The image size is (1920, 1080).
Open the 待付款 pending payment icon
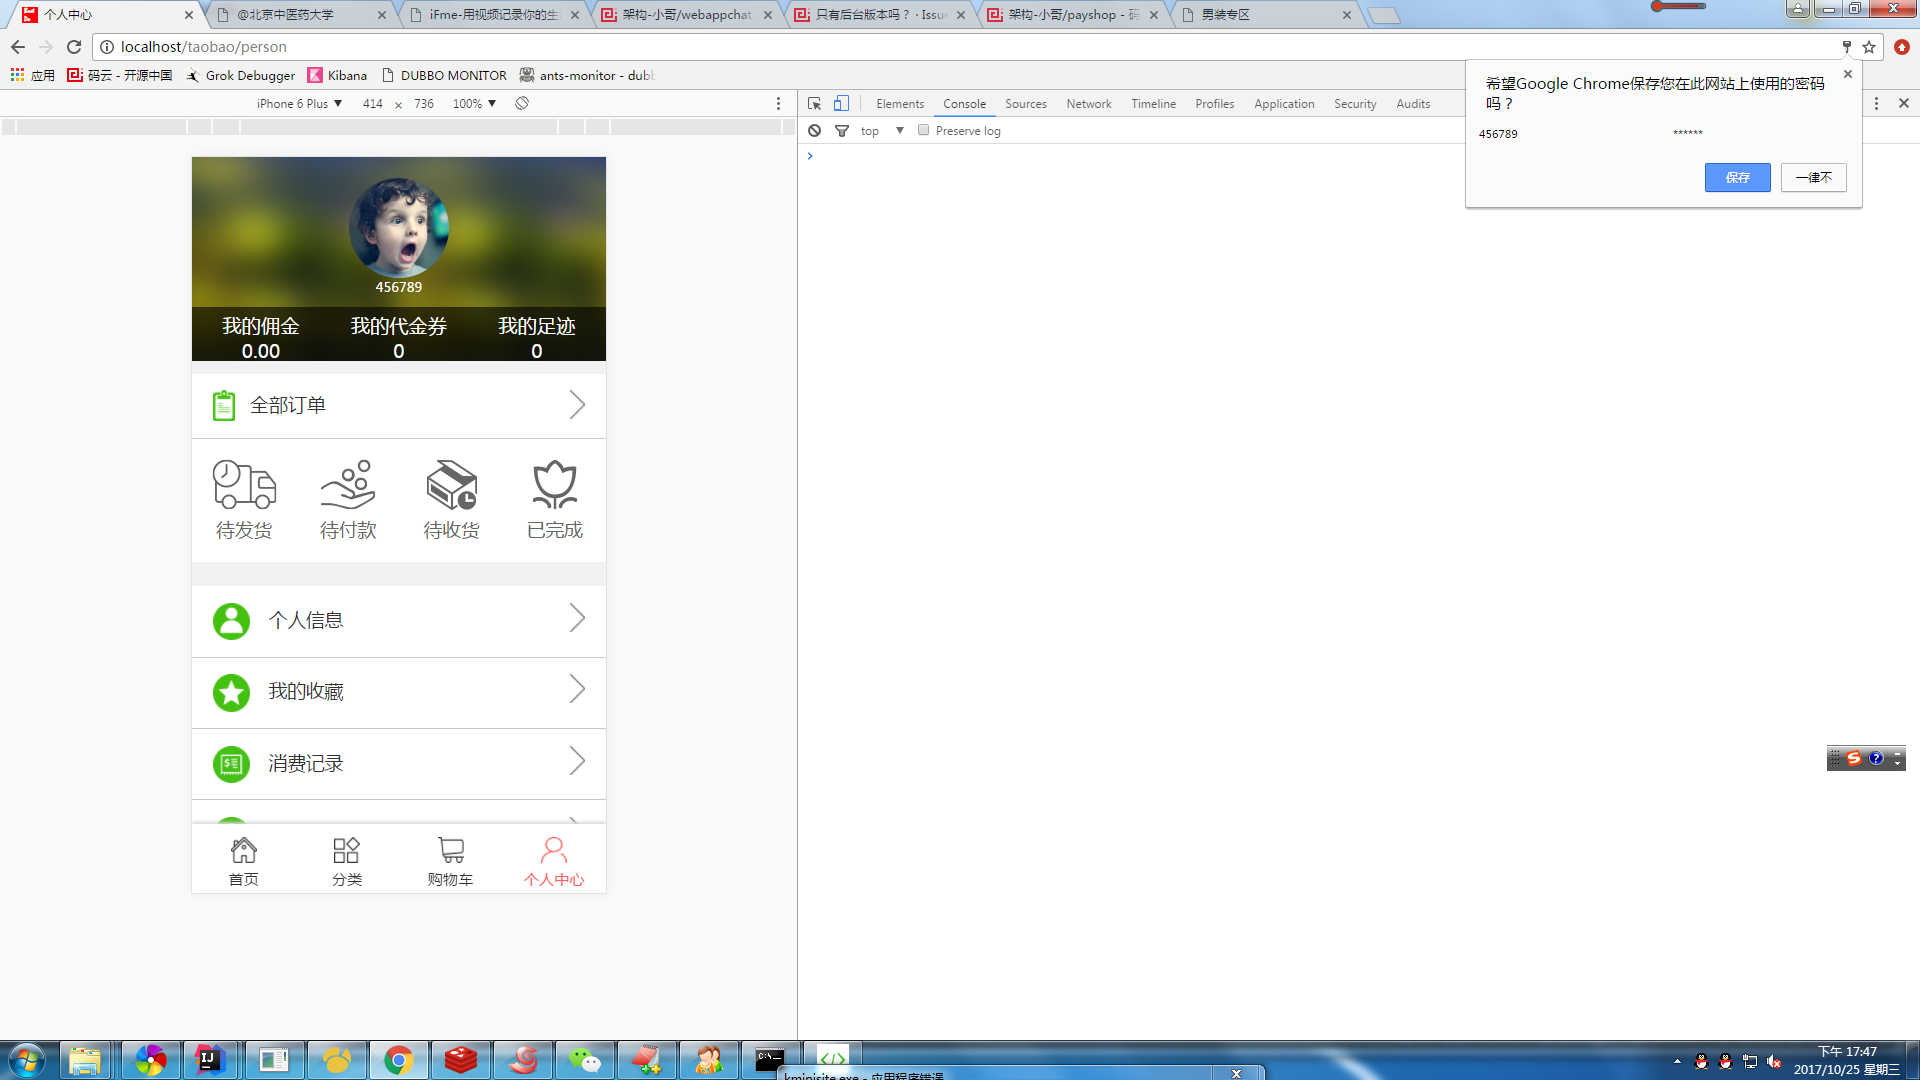pos(348,485)
